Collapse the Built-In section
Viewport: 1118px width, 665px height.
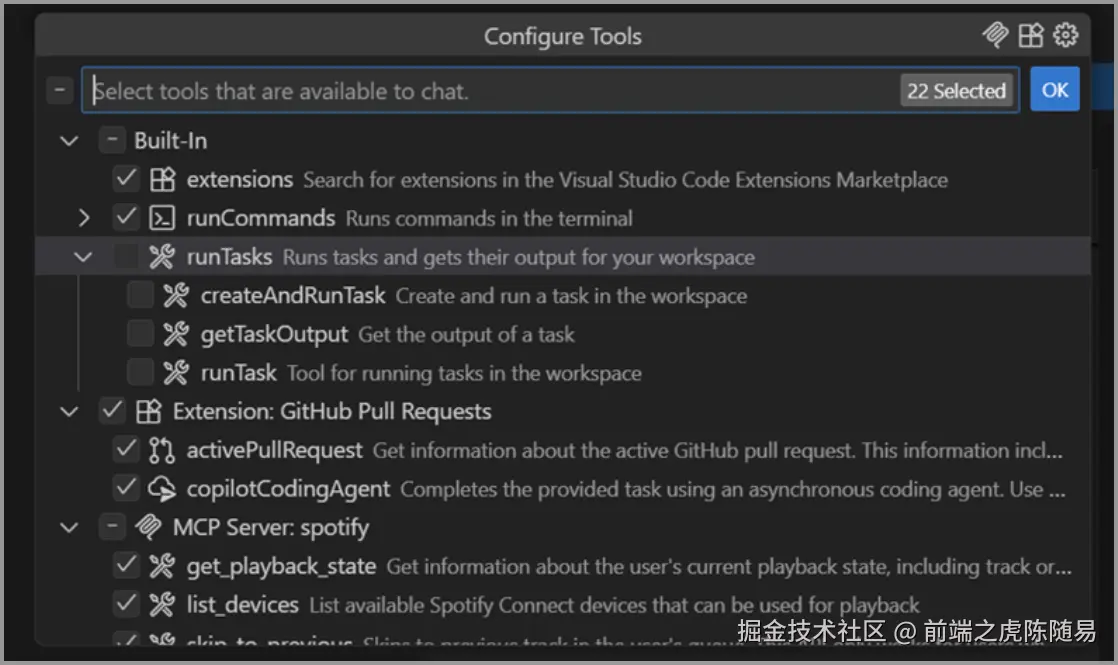(x=69, y=141)
